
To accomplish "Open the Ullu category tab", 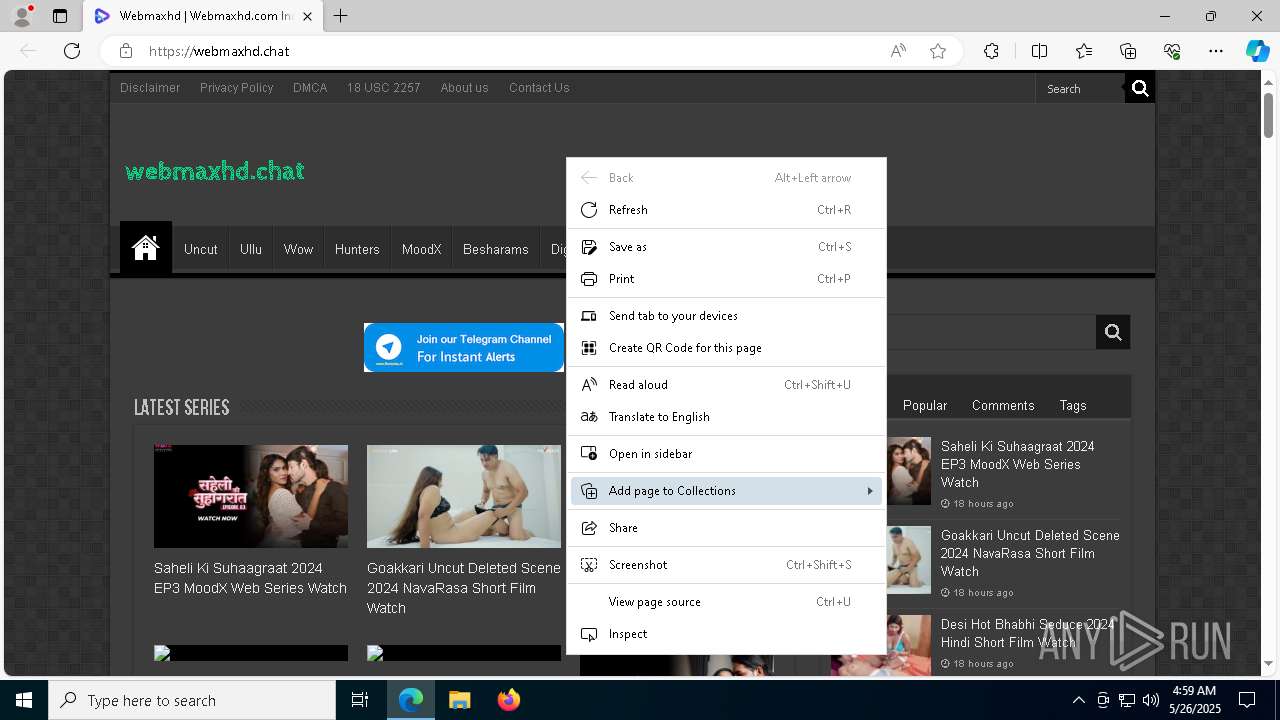I will [x=251, y=249].
